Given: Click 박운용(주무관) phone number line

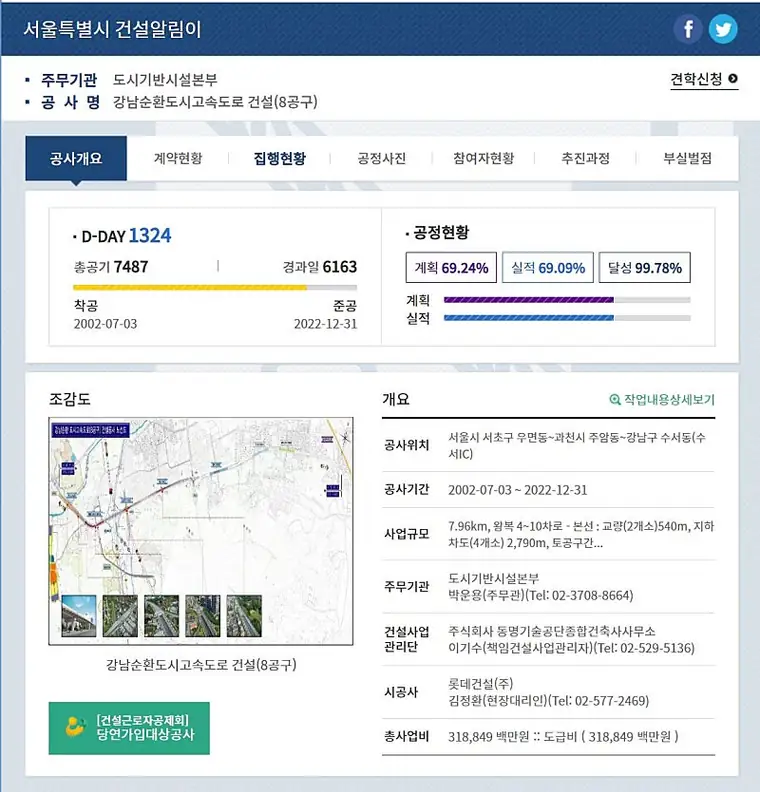Looking at the screenshot, I should click(x=540, y=595).
